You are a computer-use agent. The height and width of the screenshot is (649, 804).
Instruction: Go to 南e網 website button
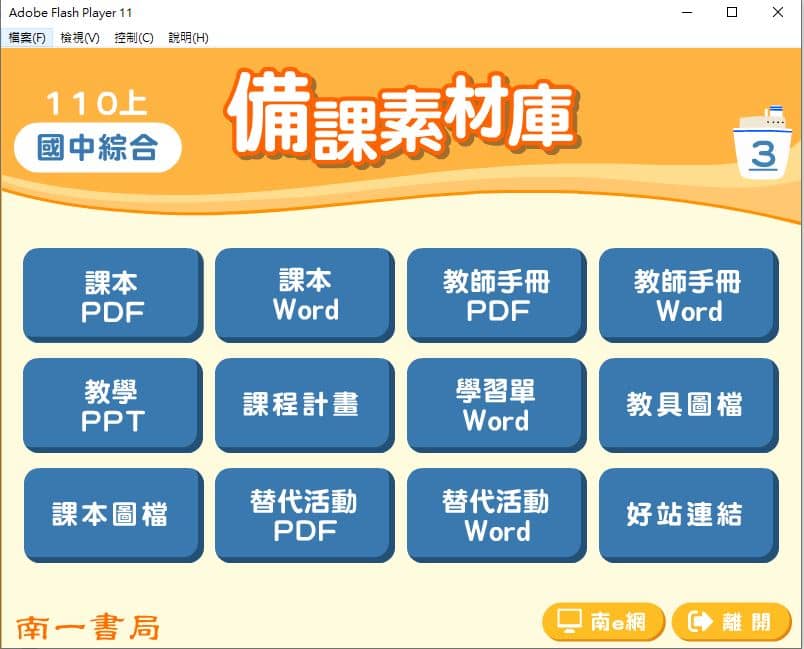pyautogui.click(x=604, y=622)
